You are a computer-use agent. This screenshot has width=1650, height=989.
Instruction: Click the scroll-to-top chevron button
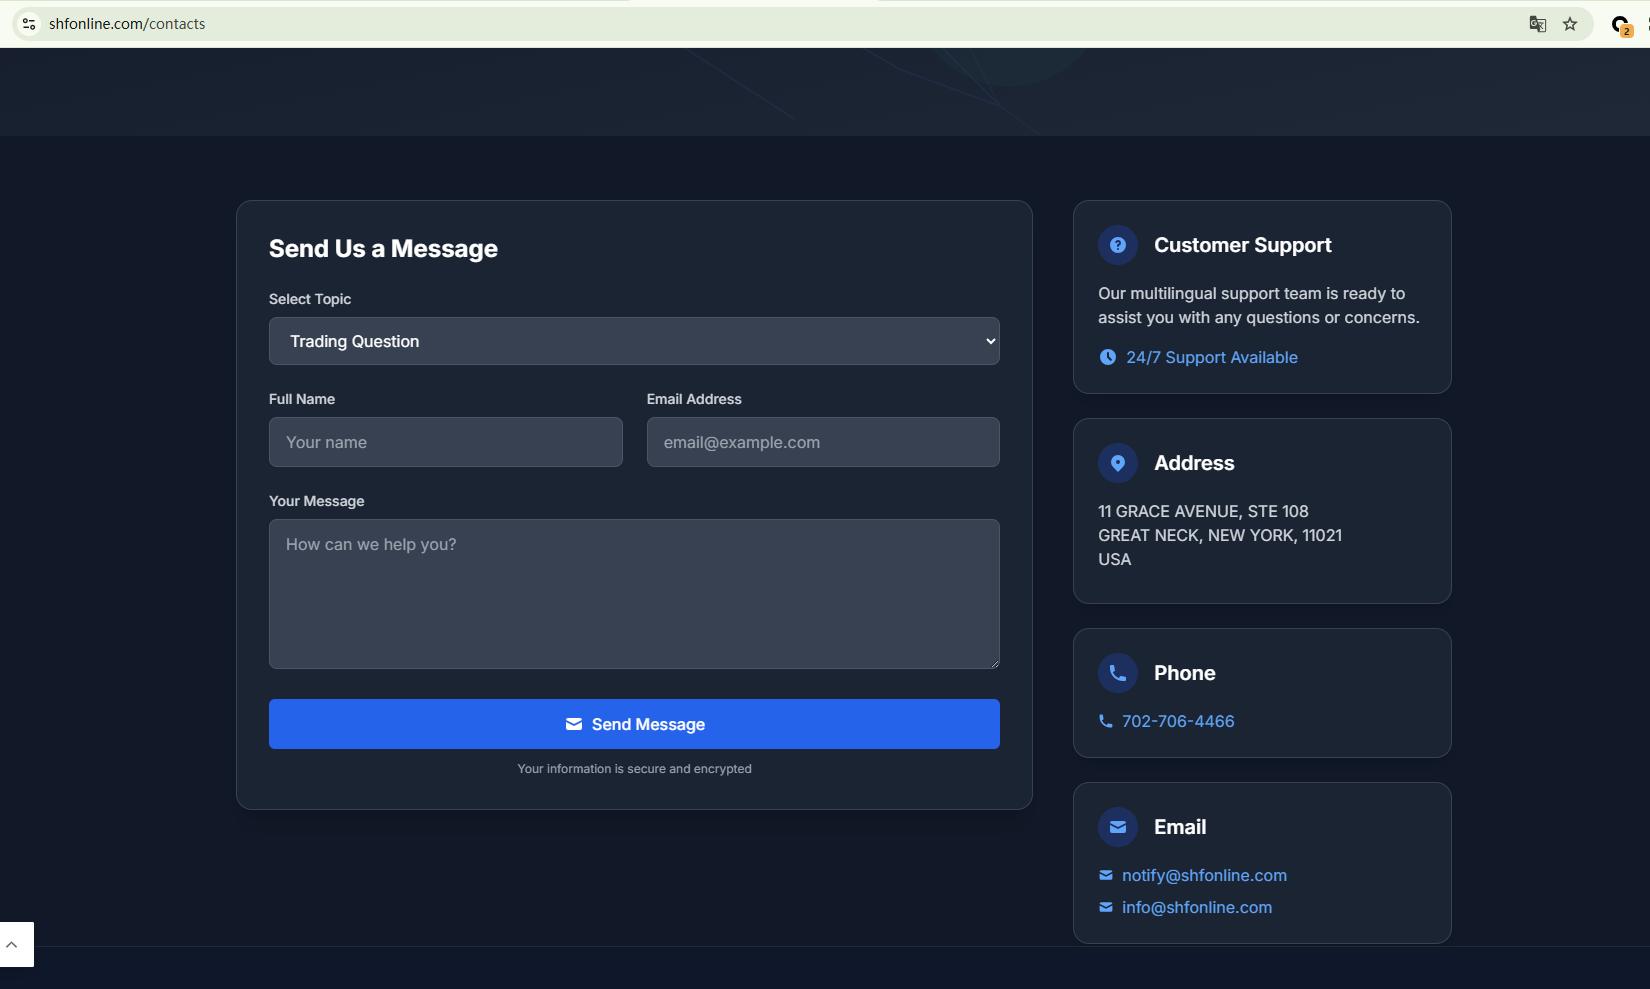pos(13,944)
